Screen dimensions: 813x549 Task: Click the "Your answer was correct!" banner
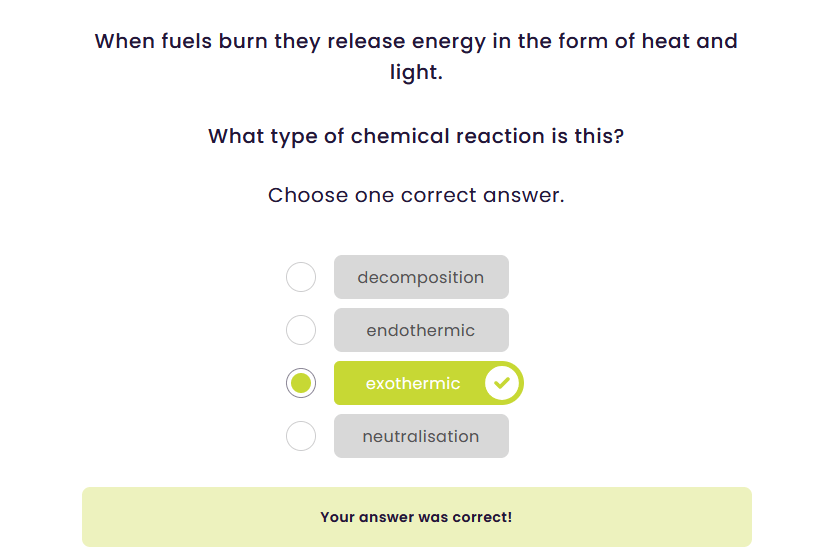[x=416, y=517]
